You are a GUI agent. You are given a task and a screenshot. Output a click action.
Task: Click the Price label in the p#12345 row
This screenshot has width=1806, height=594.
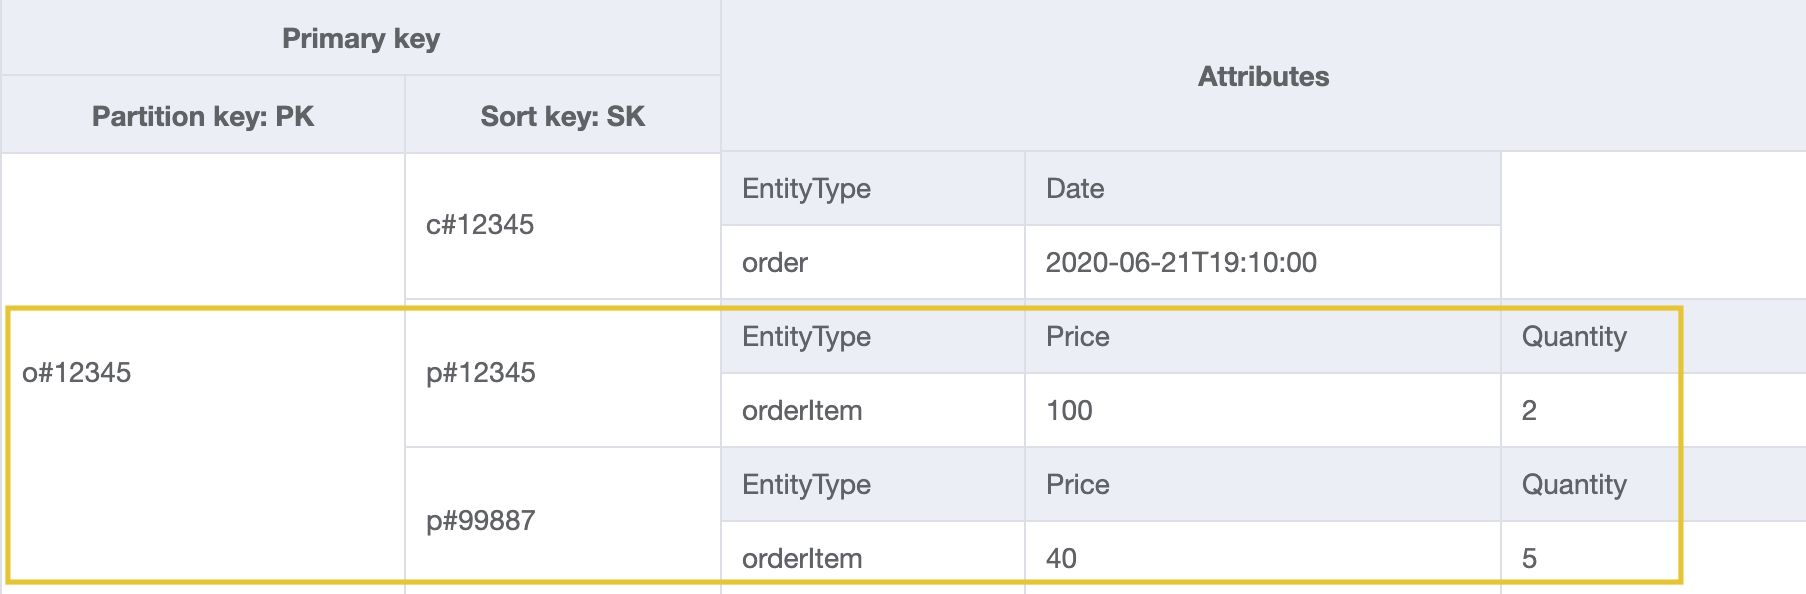tap(1078, 336)
